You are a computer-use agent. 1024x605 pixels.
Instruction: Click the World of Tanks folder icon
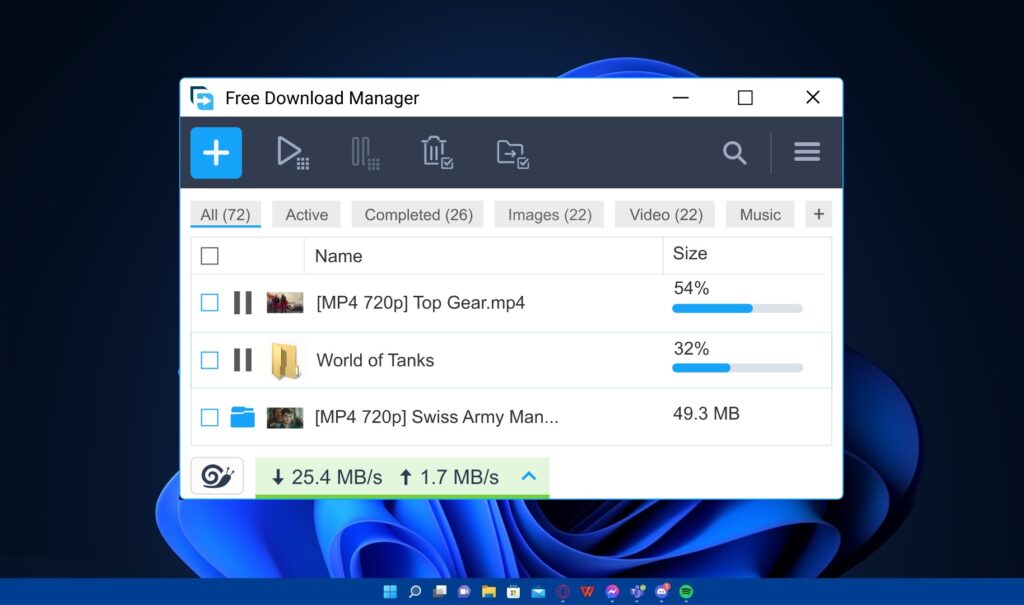tap(285, 361)
